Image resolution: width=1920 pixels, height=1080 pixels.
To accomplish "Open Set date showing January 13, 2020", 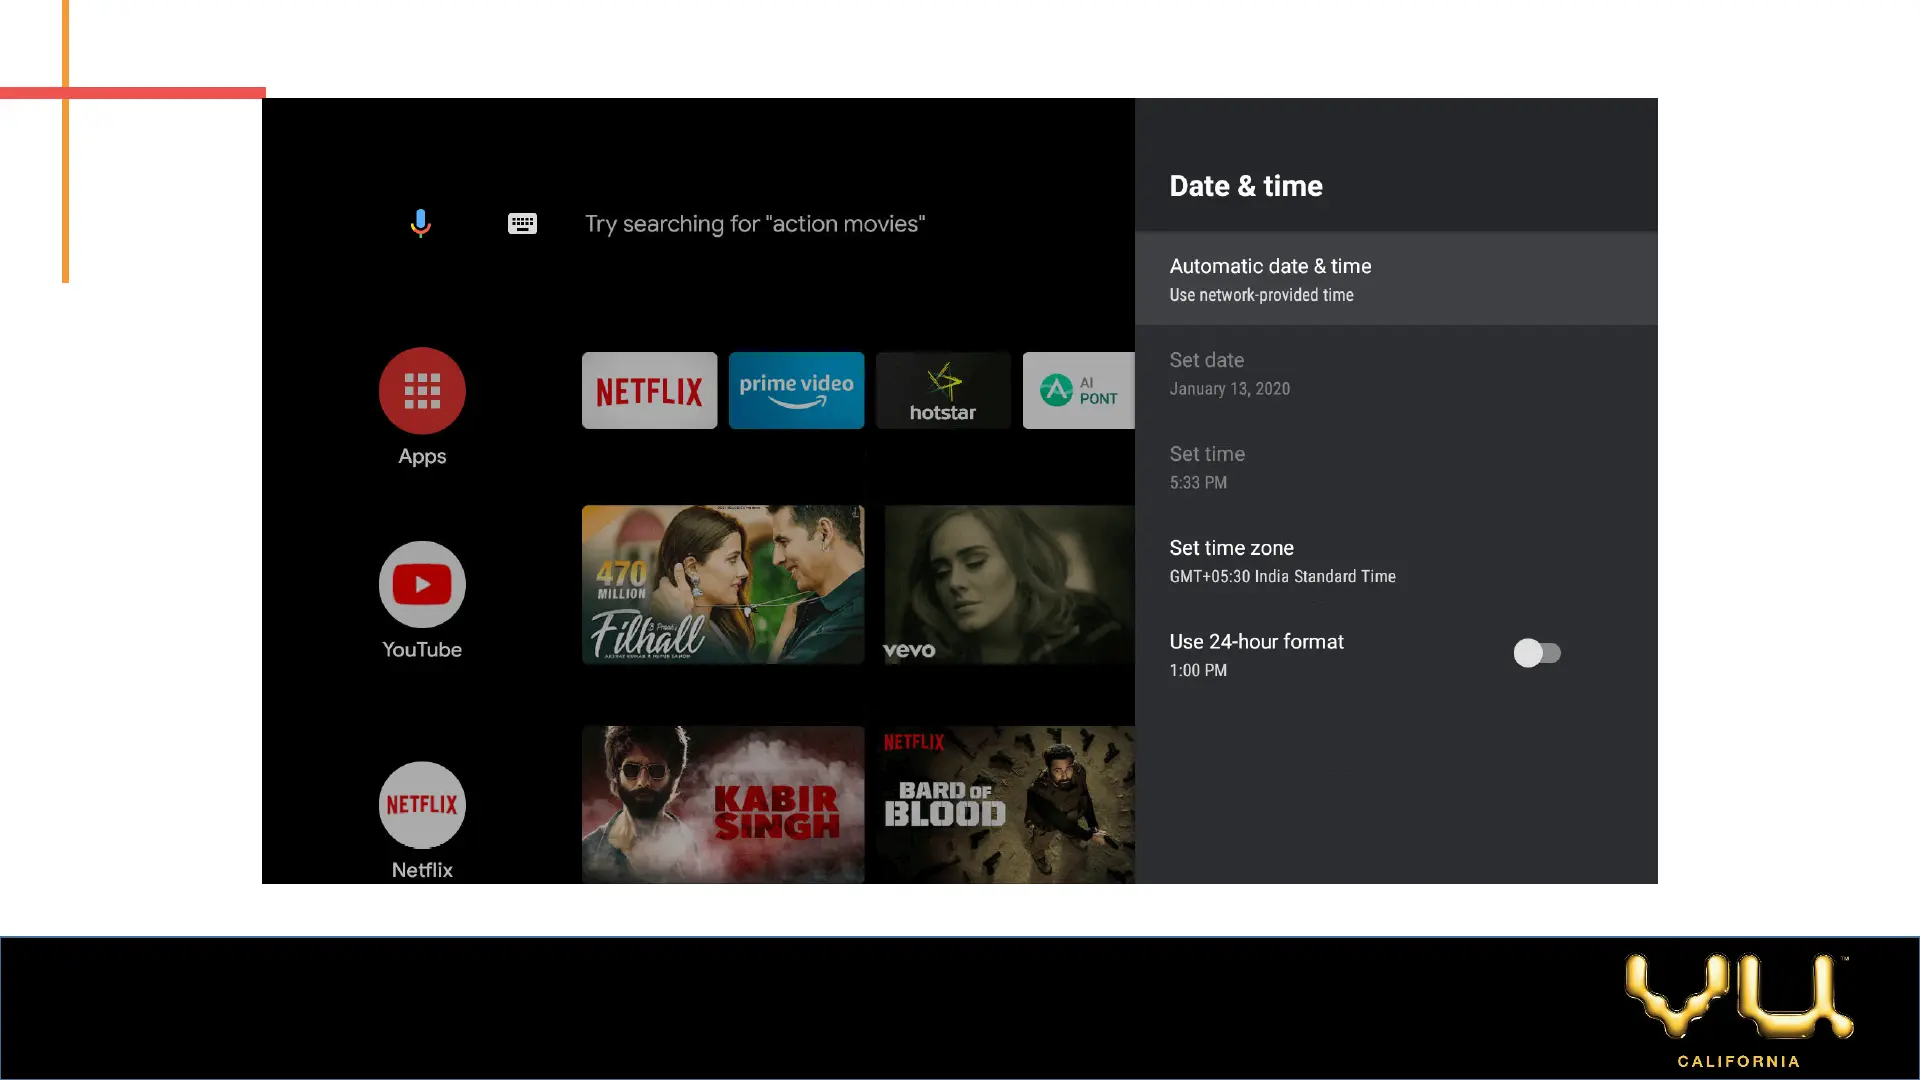I will [x=1395, y=373].
